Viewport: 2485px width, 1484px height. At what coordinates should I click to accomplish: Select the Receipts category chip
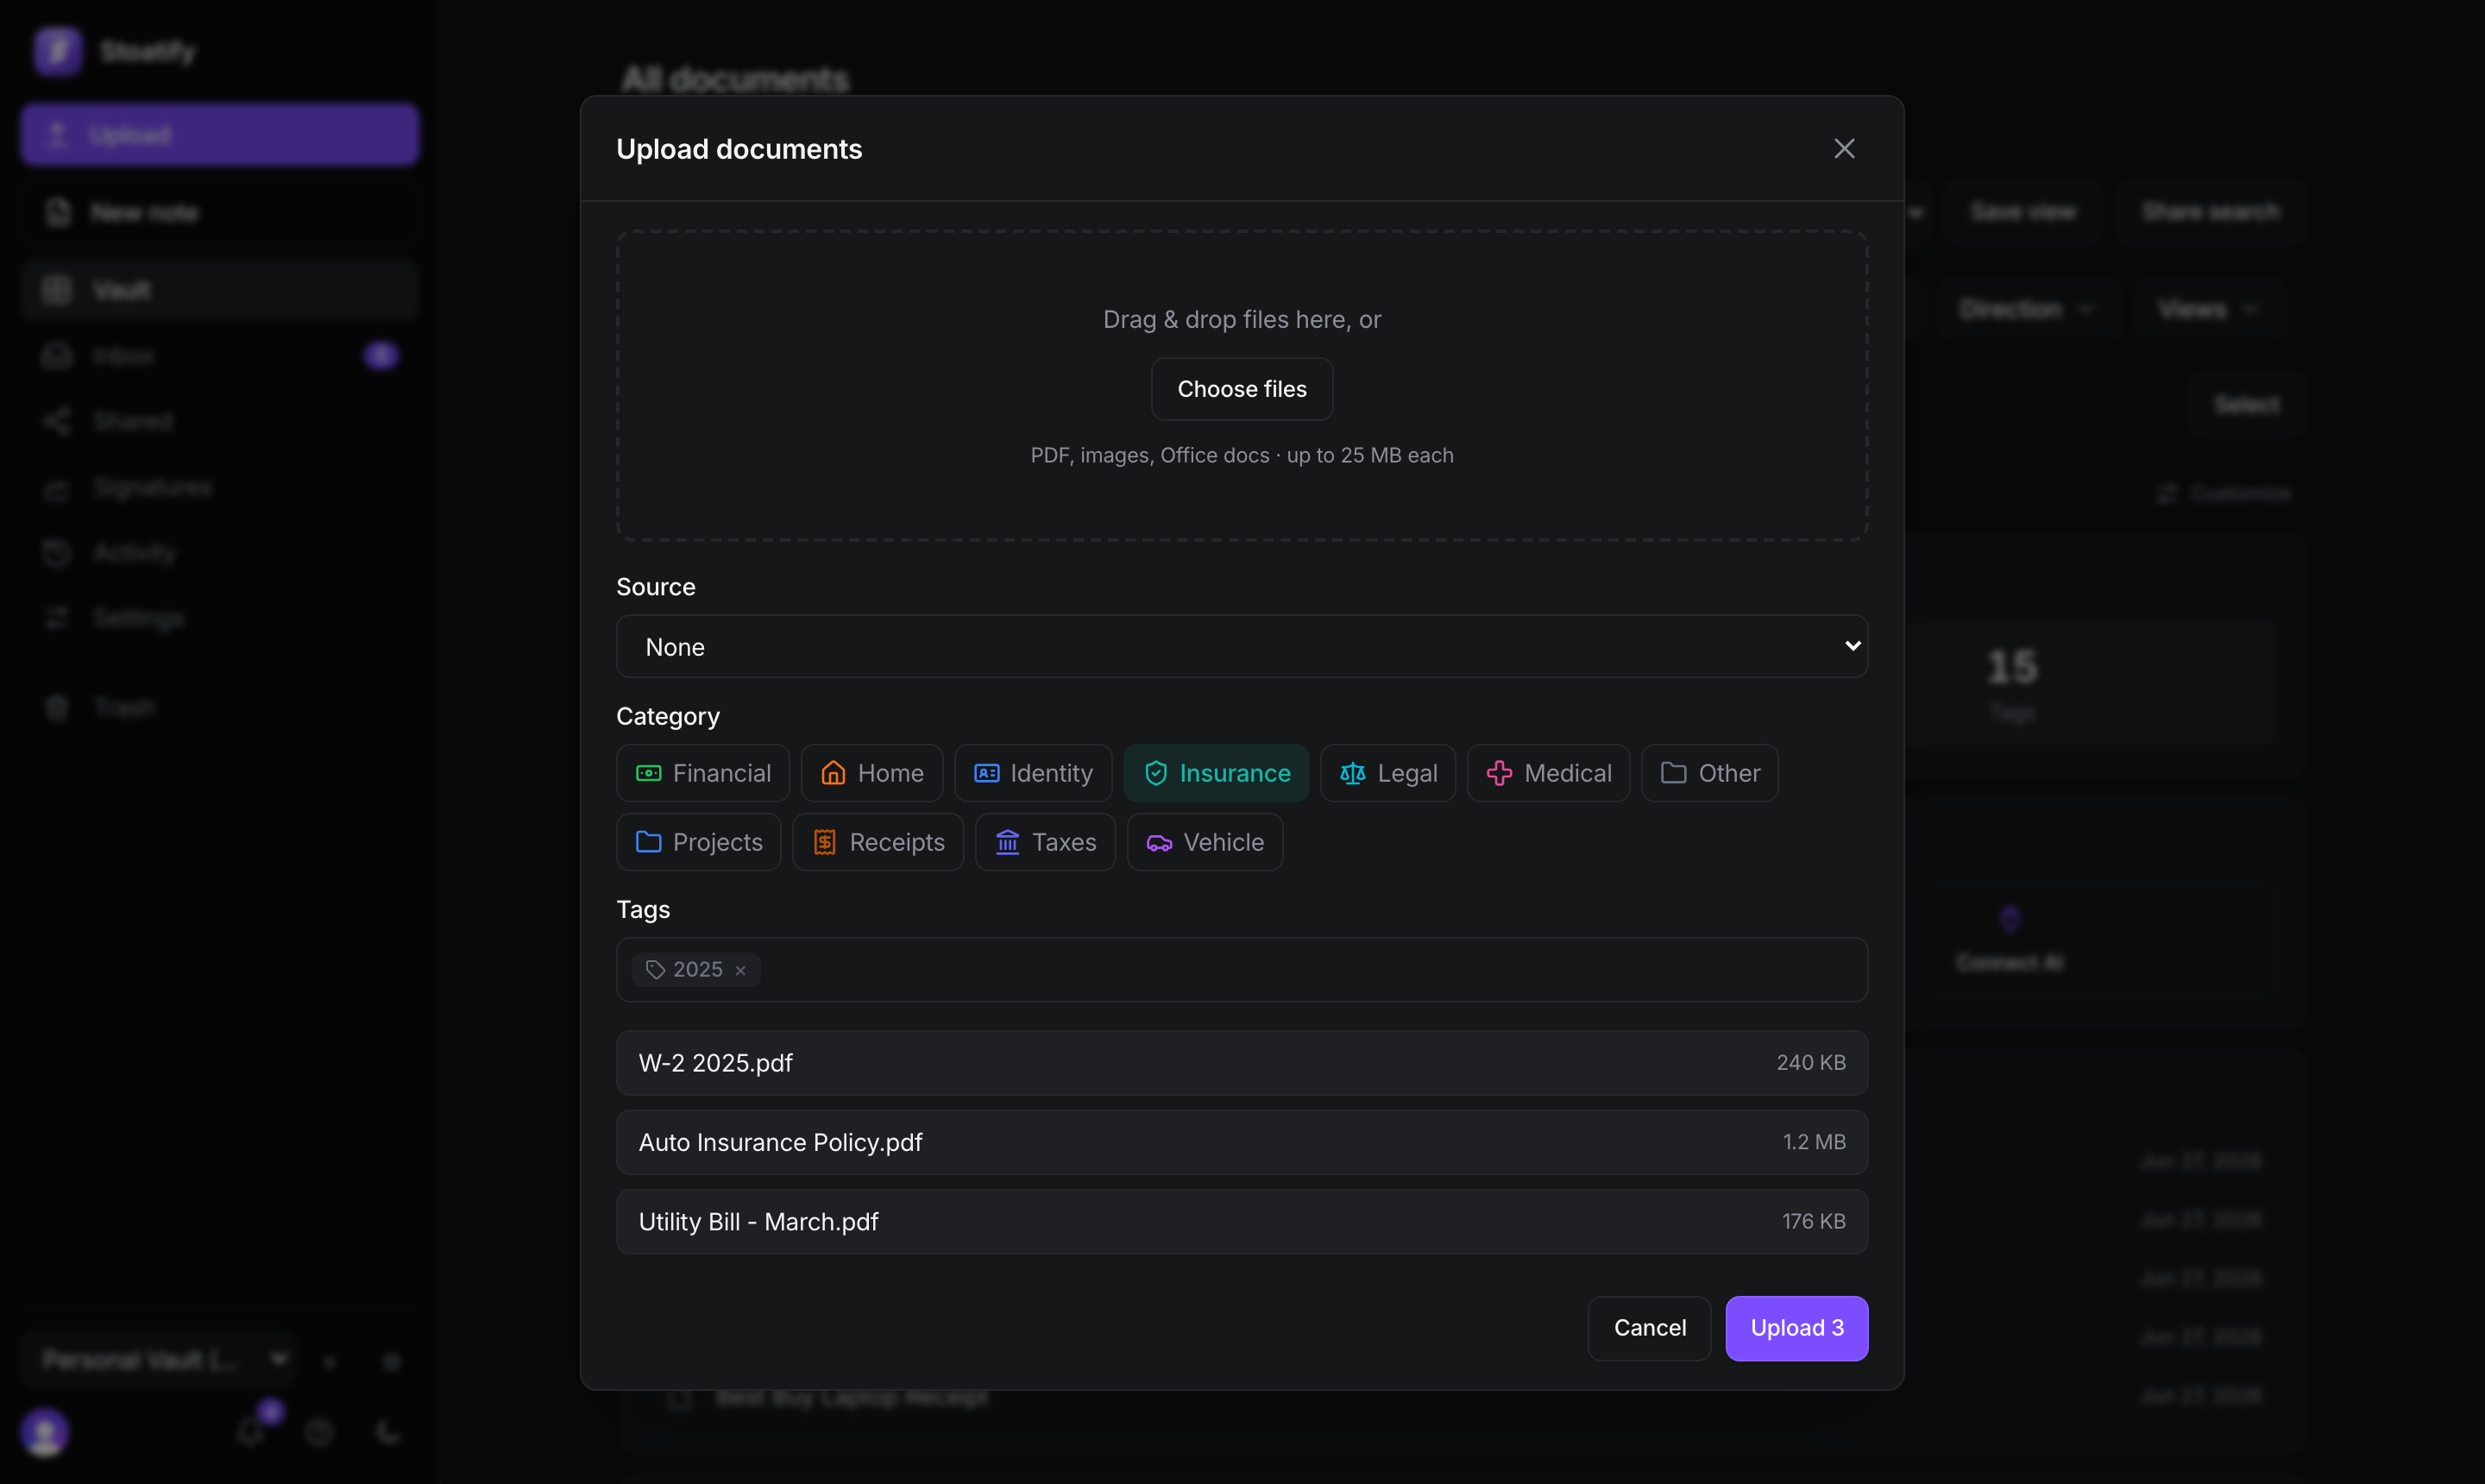(878, 842)
